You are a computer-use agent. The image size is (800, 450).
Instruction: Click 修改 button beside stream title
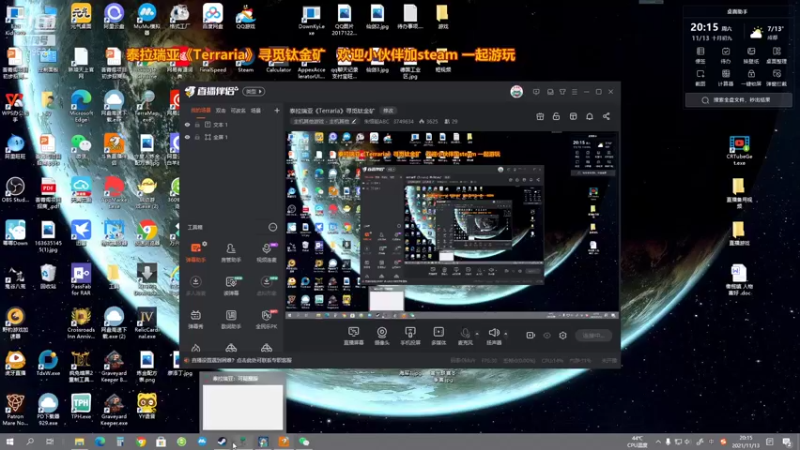click(388, 111)
